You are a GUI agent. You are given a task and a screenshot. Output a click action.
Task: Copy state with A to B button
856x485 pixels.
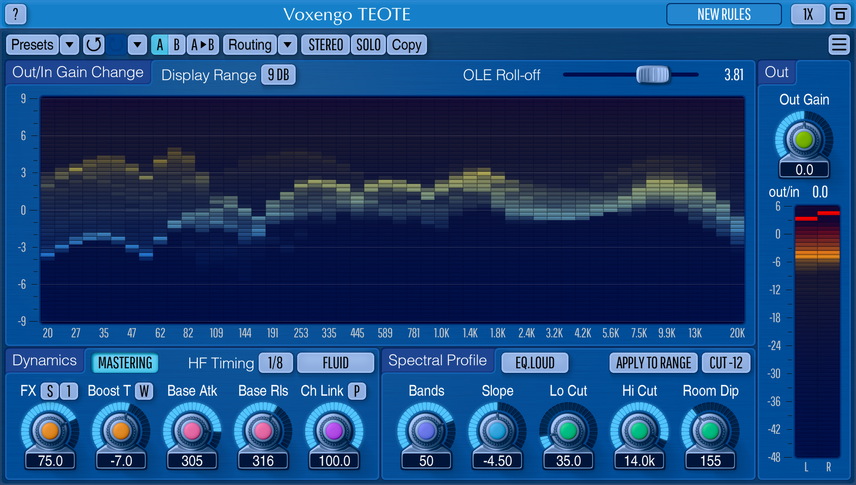tap(203, 45)
